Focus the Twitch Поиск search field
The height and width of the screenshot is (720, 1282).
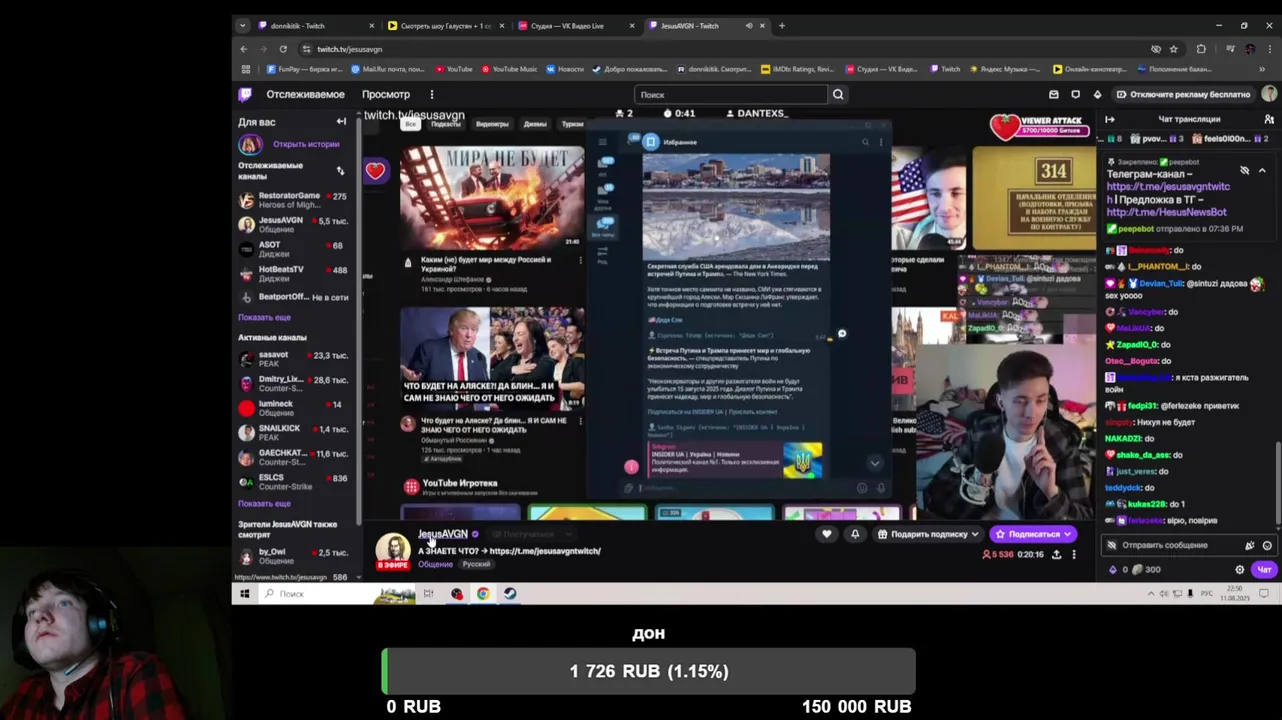(732, 94)
